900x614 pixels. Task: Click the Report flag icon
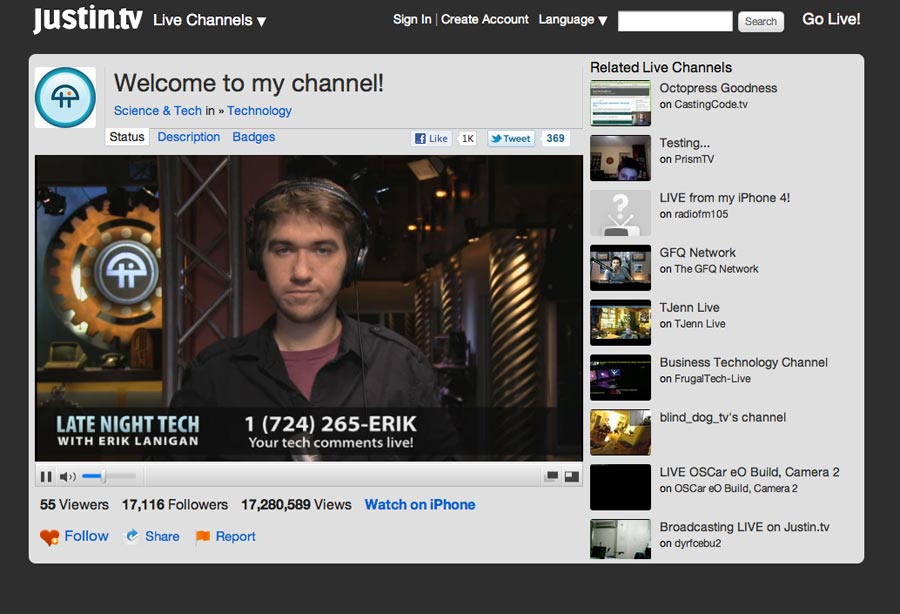[x=203, y=537]
